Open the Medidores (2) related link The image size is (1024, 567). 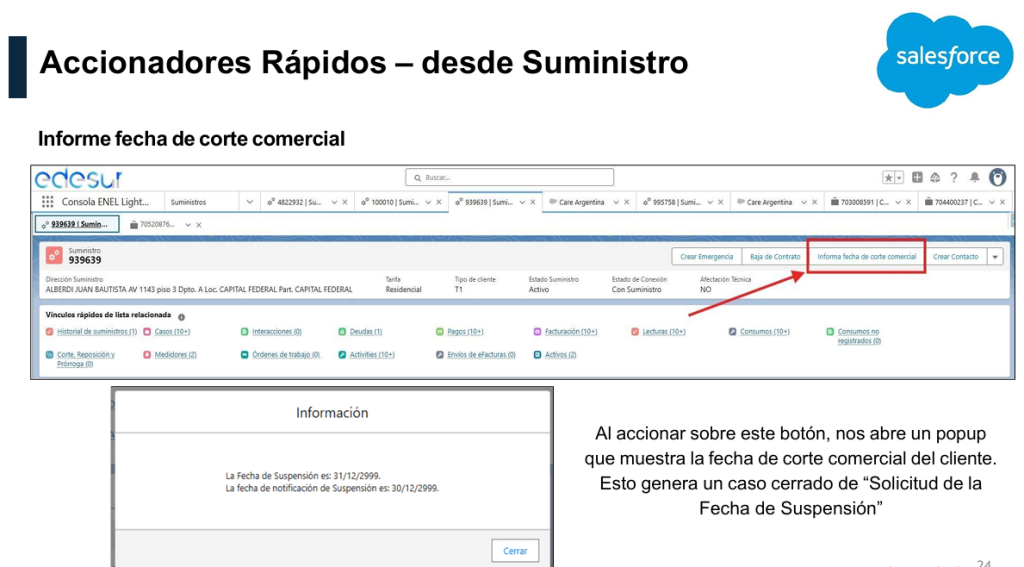(x=175, y=354)
